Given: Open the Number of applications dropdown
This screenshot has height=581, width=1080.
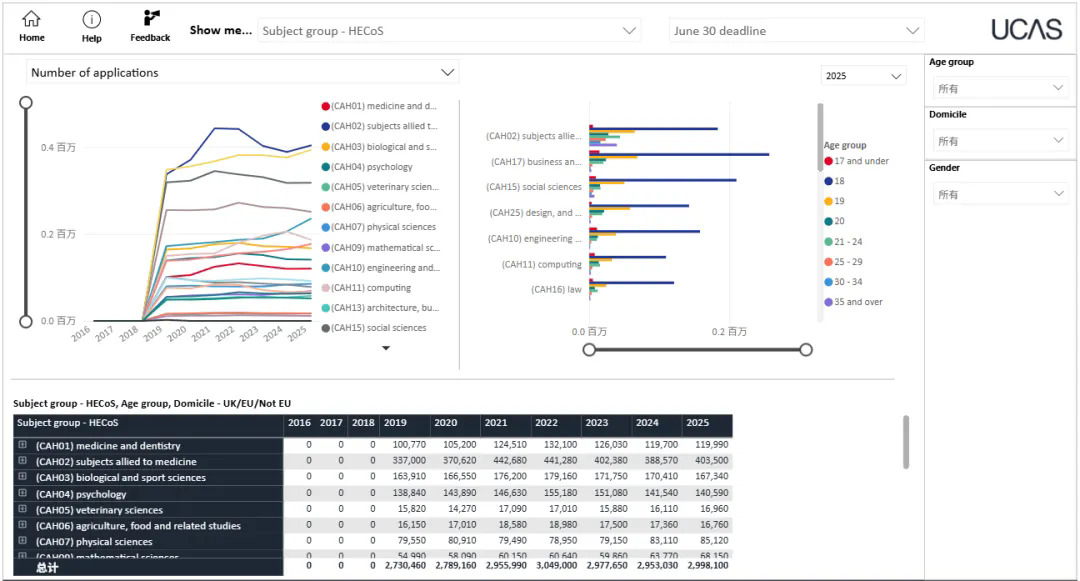Looking at the screenshot, I should click(241, 73).
